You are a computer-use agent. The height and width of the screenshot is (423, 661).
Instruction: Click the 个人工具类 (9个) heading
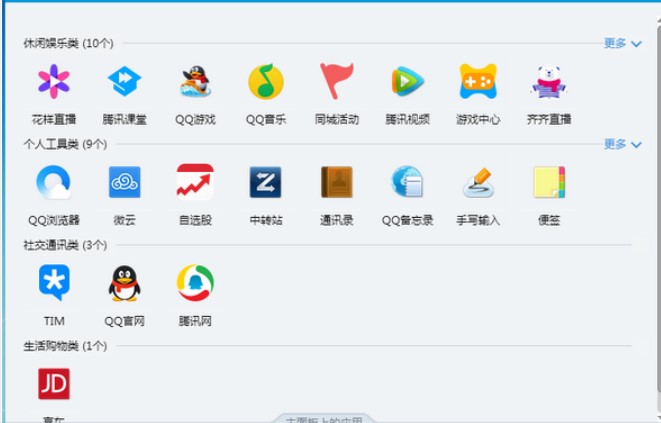(65, 144)
